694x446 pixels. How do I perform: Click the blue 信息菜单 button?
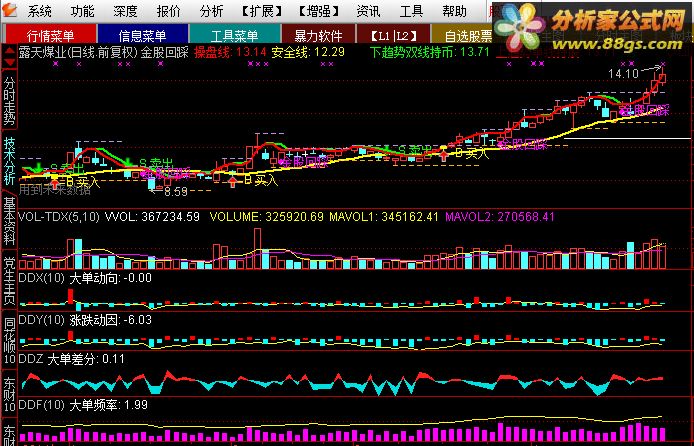click(x=143, y=35)
